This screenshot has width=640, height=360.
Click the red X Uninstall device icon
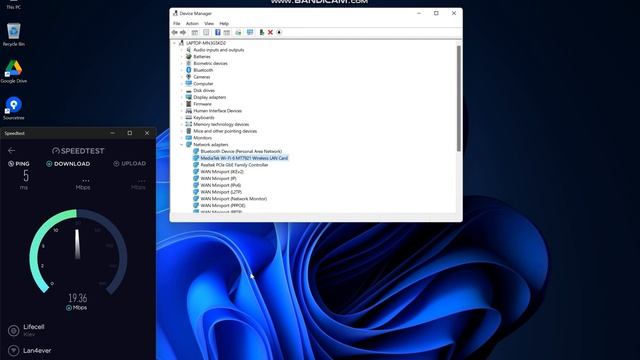click(270, 32)
